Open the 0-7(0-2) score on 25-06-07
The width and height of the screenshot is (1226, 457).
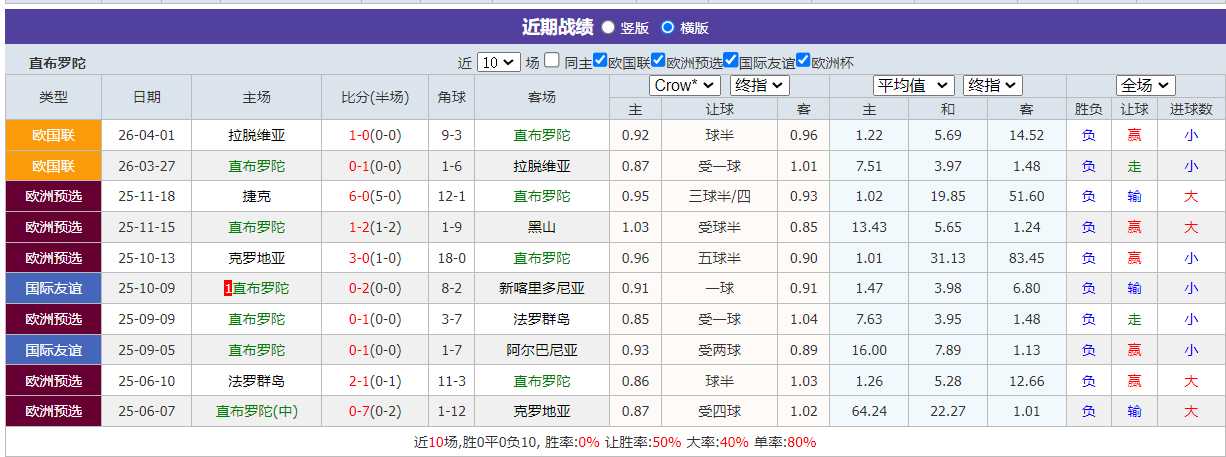375,411
